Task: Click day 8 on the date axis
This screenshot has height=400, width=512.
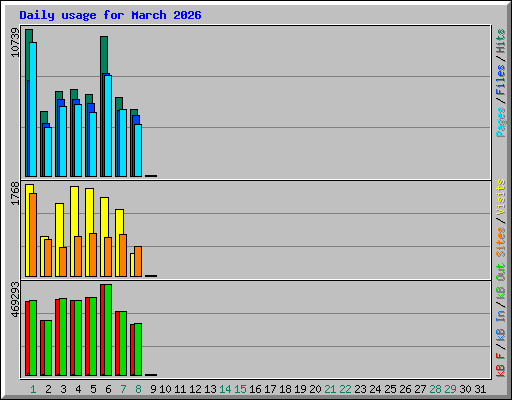Action: (x=138, y=389)
